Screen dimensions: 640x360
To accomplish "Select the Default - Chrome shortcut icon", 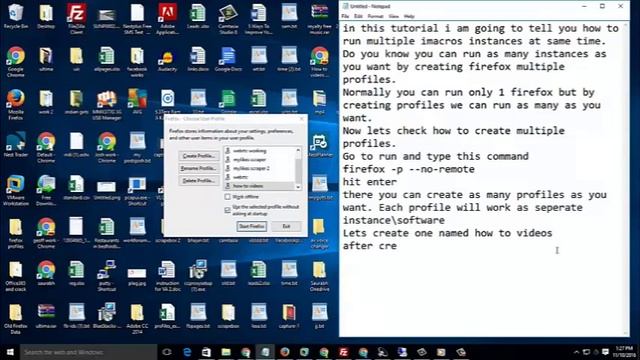I will point(46,147).
